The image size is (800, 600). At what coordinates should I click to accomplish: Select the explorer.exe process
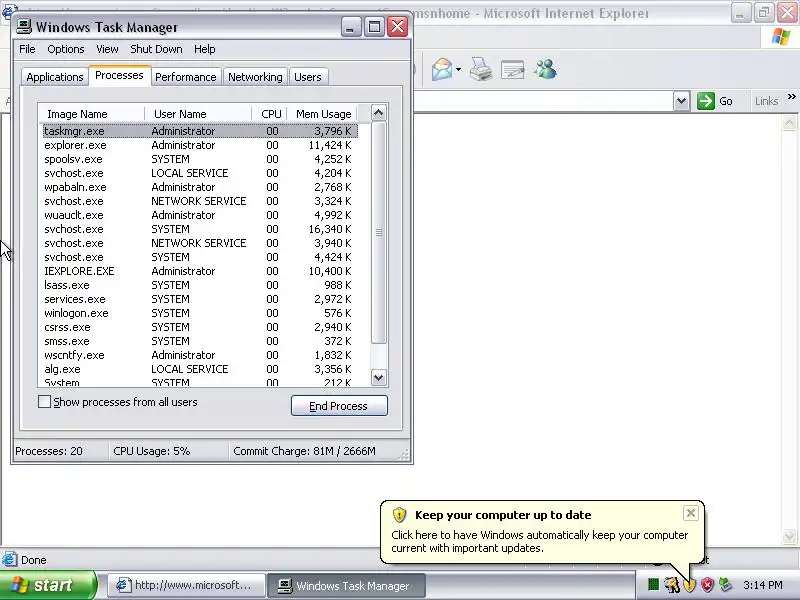(201, 145)
